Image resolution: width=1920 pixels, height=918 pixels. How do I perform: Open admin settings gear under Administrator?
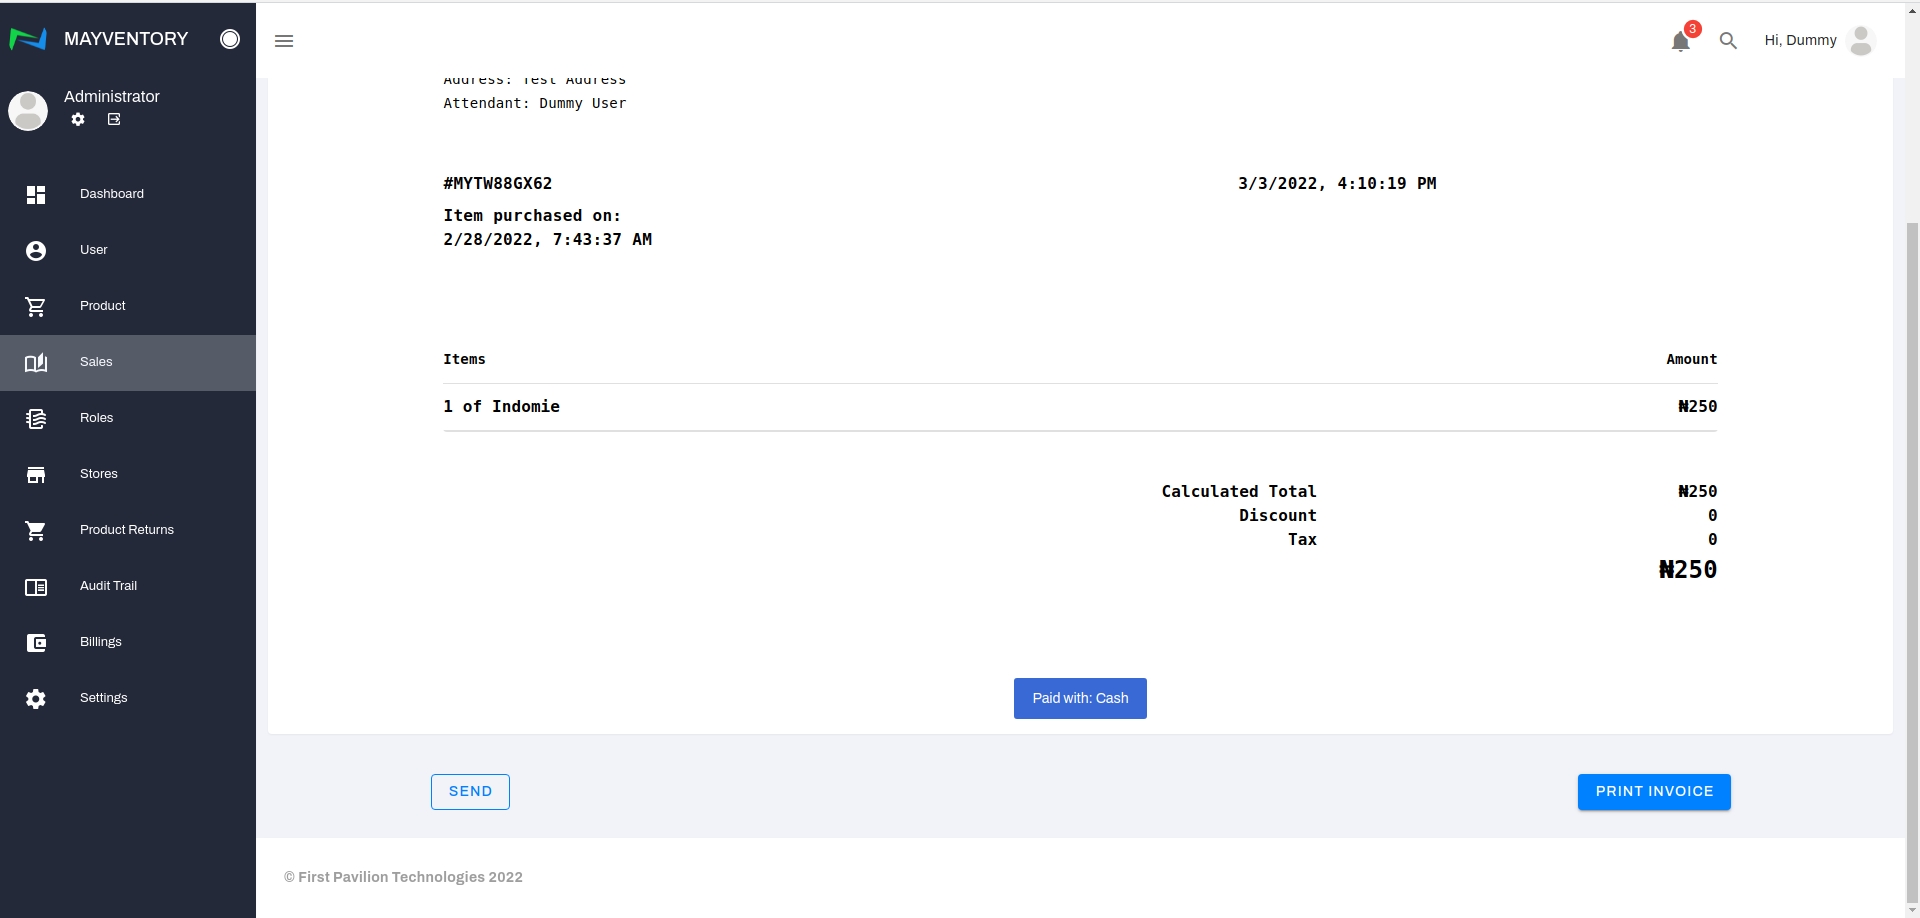[x=78, y=119]
